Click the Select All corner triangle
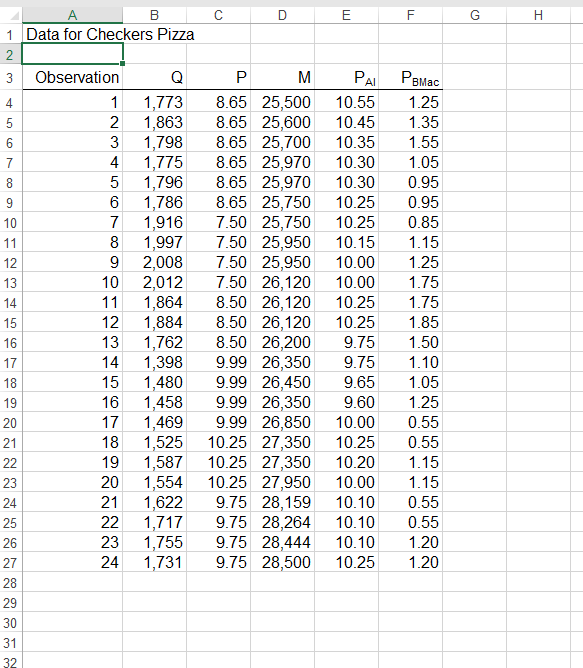Image resolution: width=583 pixels, height=668 pixels. (14, 16)
